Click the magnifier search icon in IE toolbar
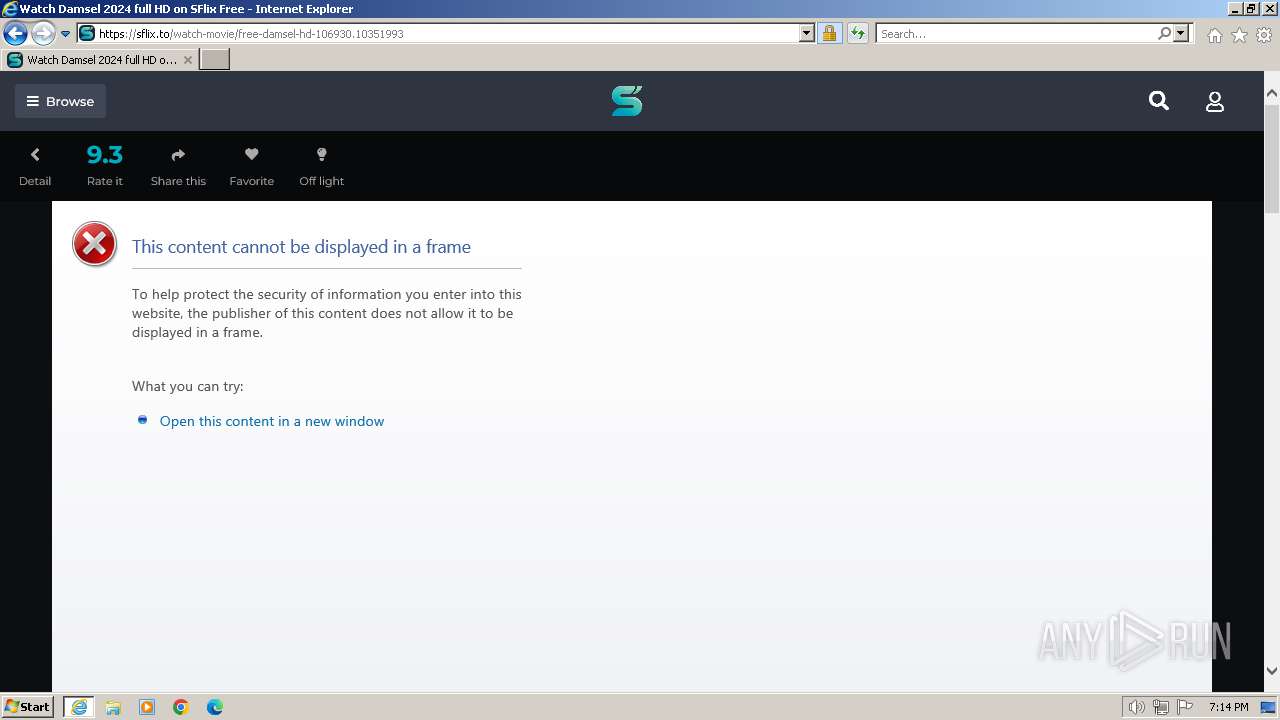This screenshot has height=720, width=1280. (1164, 33)
